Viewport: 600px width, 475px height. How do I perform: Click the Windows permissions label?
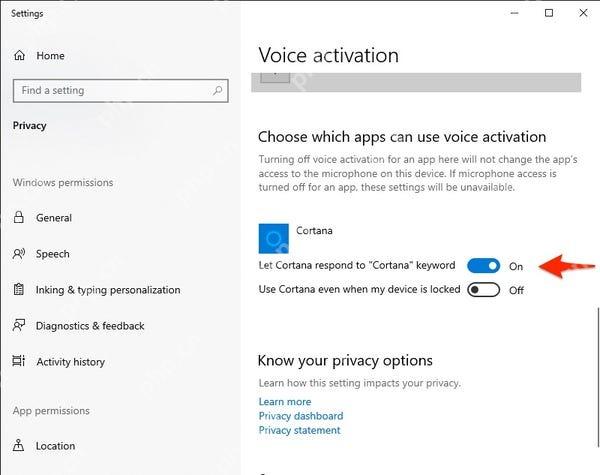tap(63, 182)
